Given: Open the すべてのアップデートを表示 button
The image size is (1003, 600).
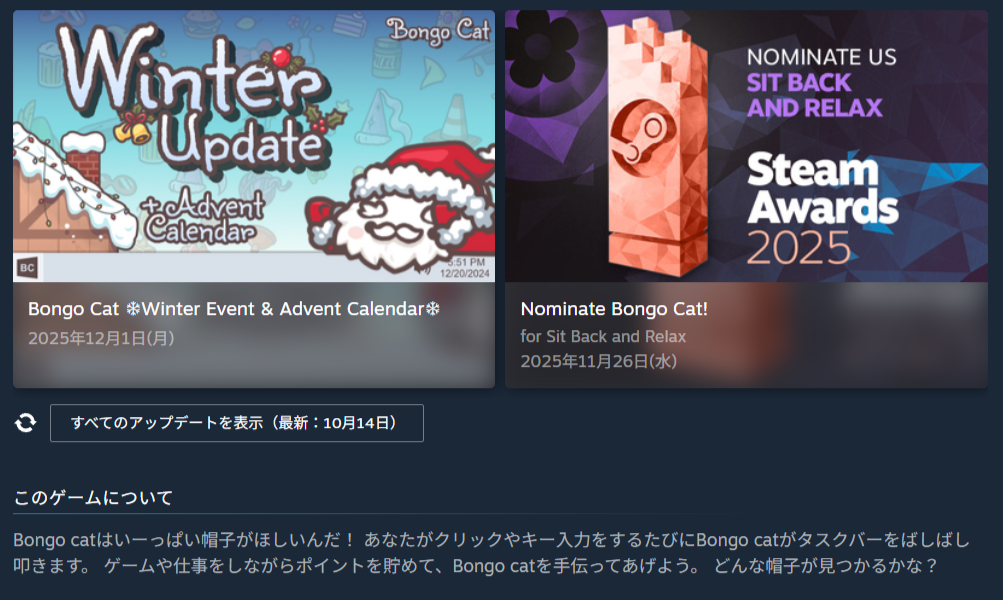Looking at the screenshot, I should coord(237,423).
